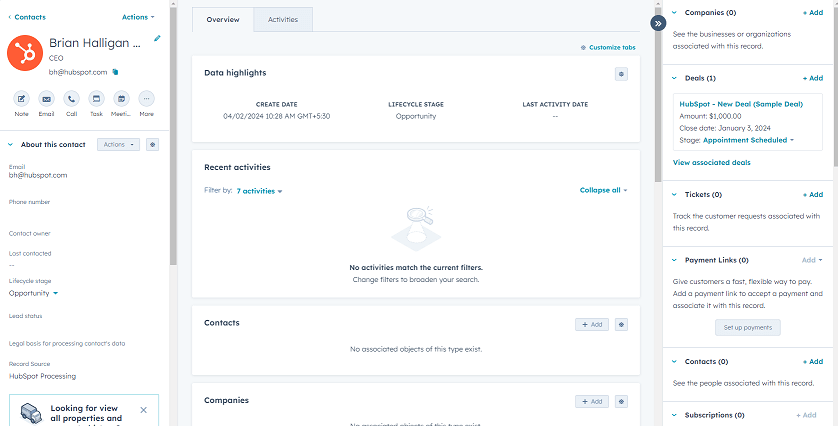Image resolution: width=838 pixels, height=426 pixels.
Task: Go back to Contacts list
Action: (27, 17)
